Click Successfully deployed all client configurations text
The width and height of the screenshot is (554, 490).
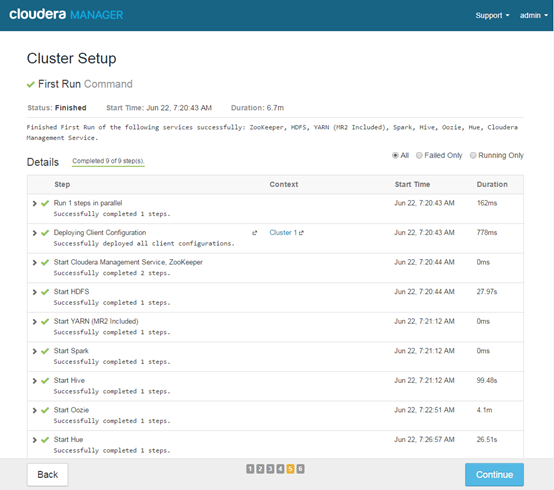point(144,243)
